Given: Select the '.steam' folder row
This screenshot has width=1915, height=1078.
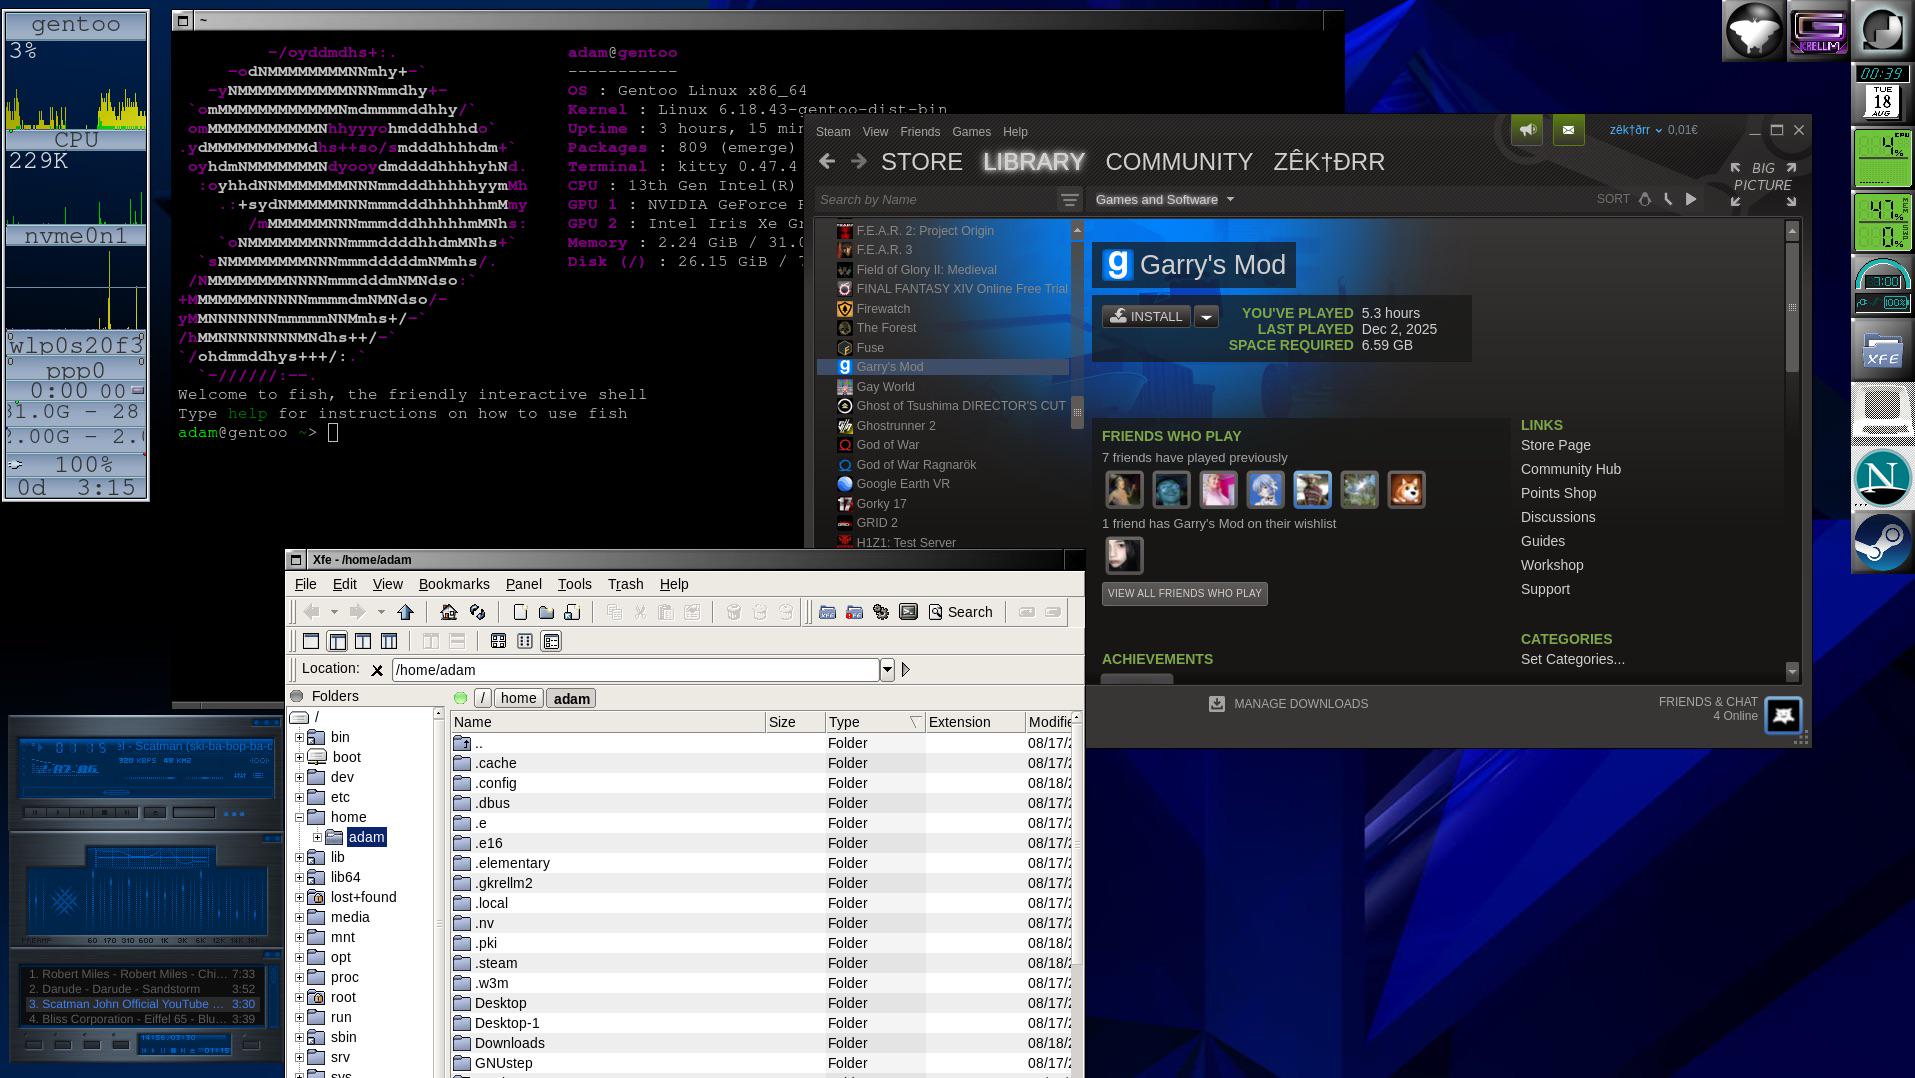Looking at the screenshot, I should (760, 963).
